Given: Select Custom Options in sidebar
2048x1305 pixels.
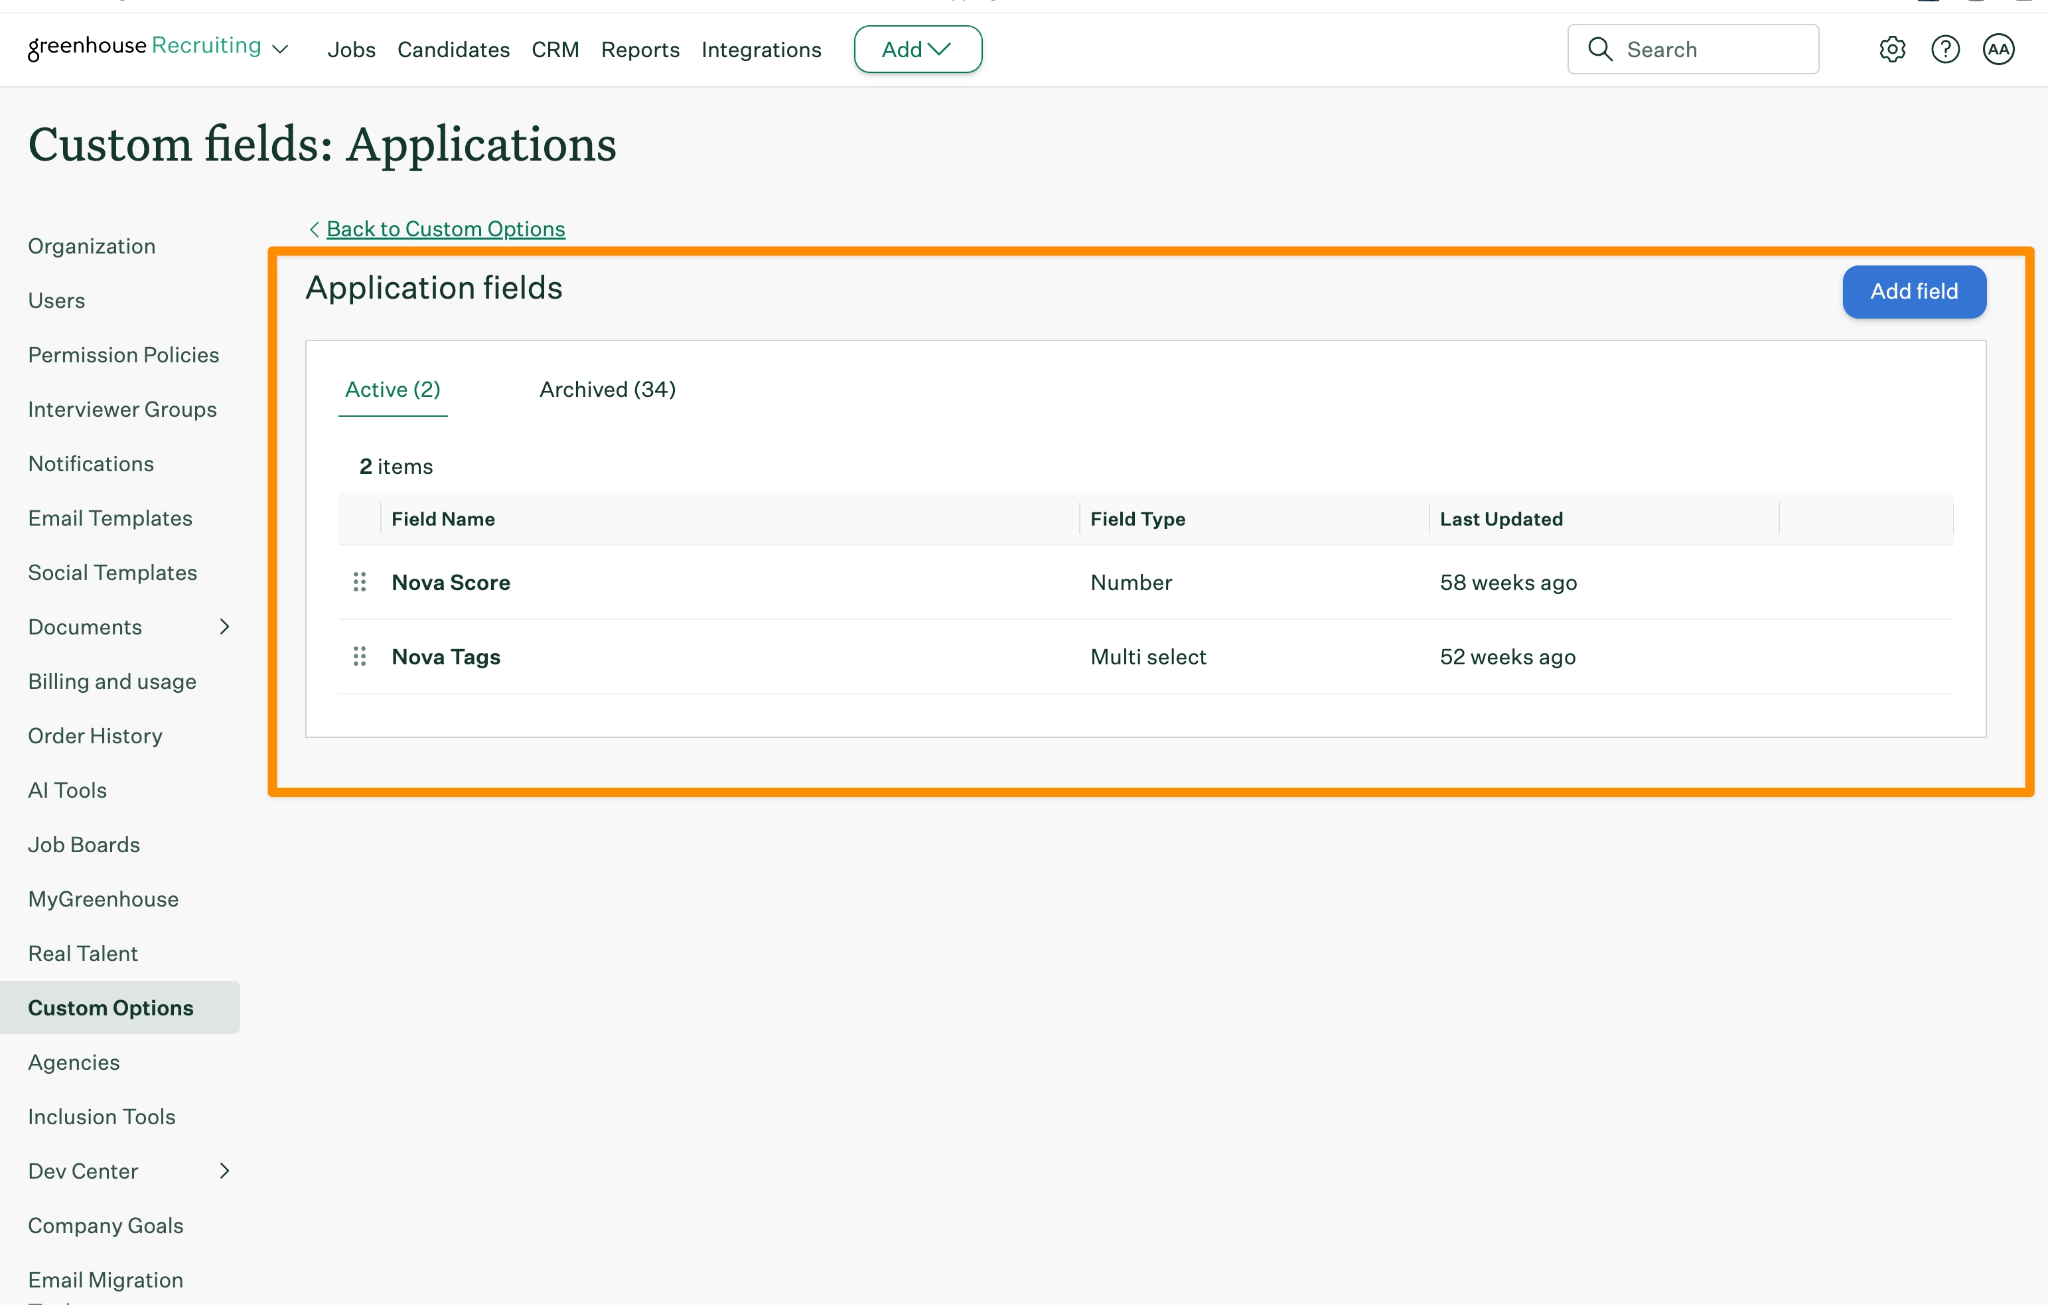Looking at the screenshot, I should click(x=120, y=1007).
